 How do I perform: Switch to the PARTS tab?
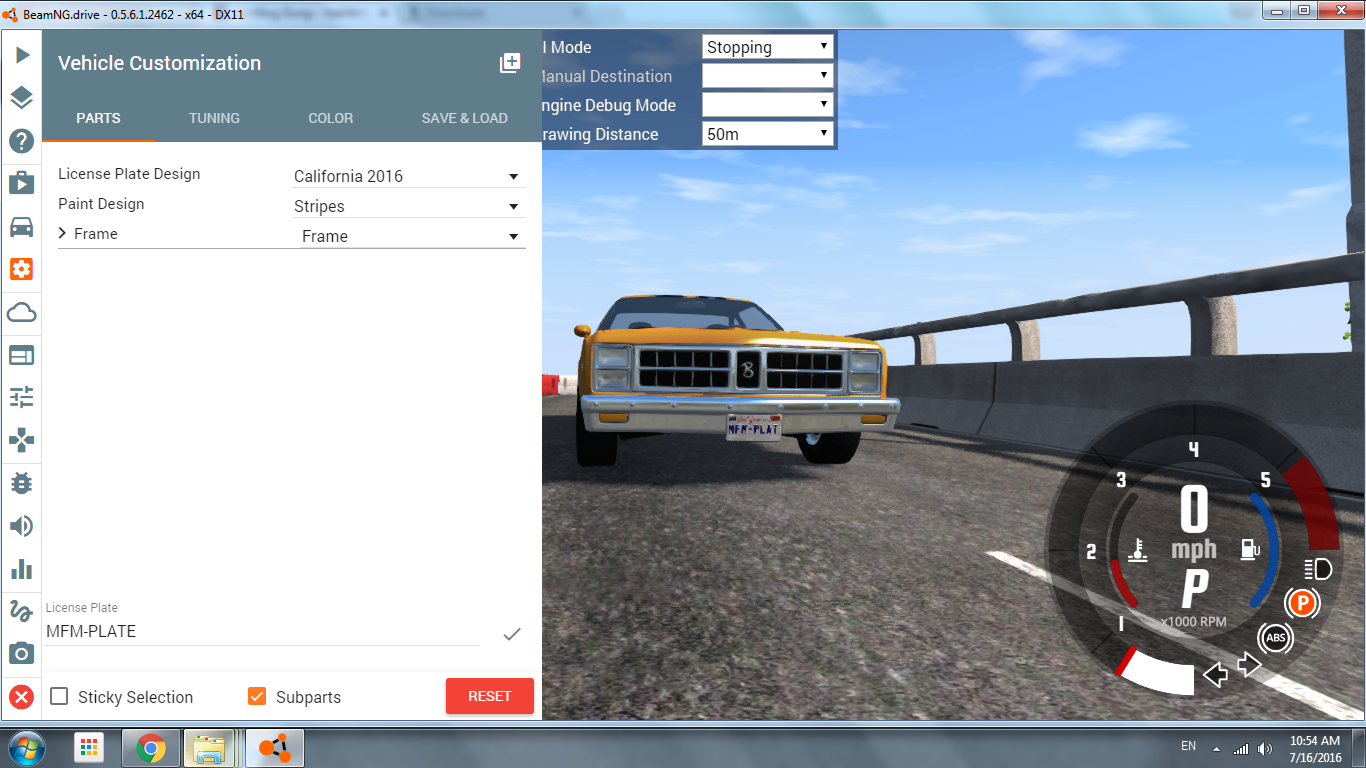[98, 118]
